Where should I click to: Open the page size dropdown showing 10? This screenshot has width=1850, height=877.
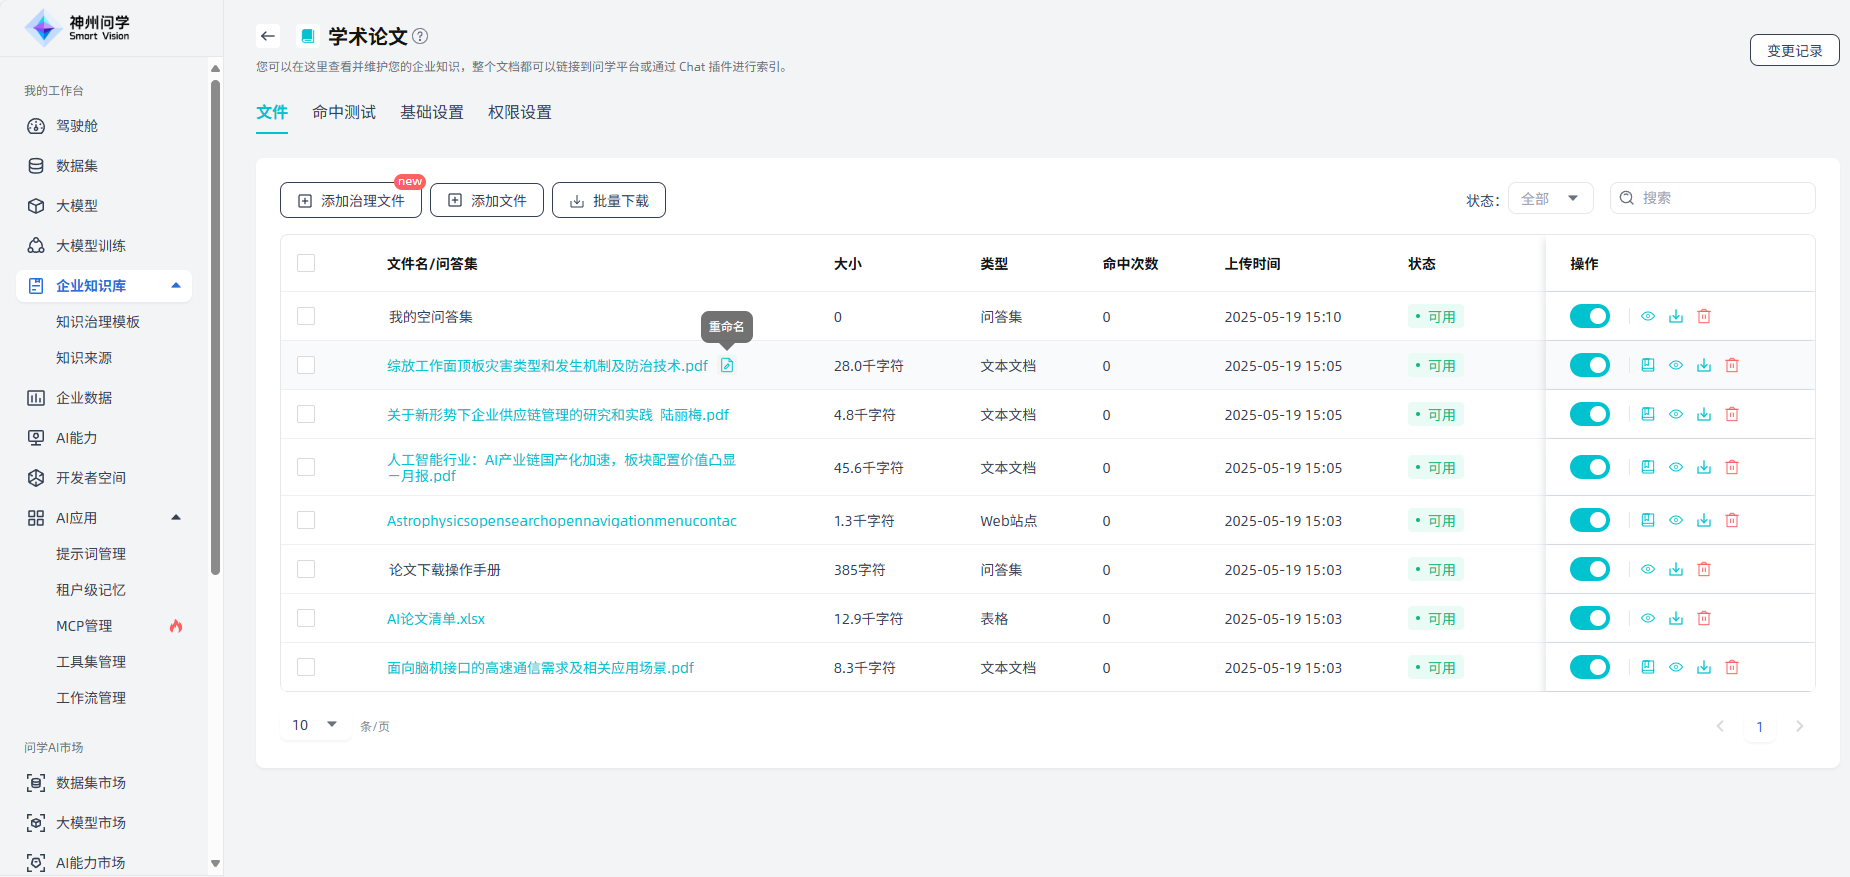click(314, 725)
